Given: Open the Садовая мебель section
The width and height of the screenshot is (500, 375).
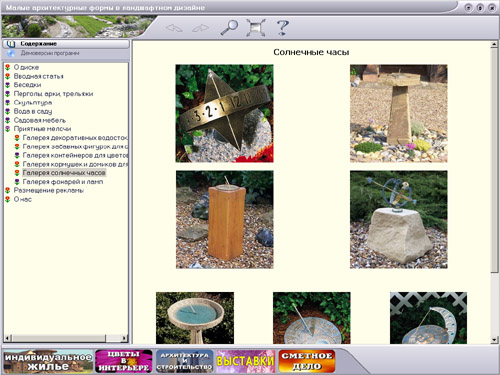Looking at the screenshot, I should pos(40,120).
